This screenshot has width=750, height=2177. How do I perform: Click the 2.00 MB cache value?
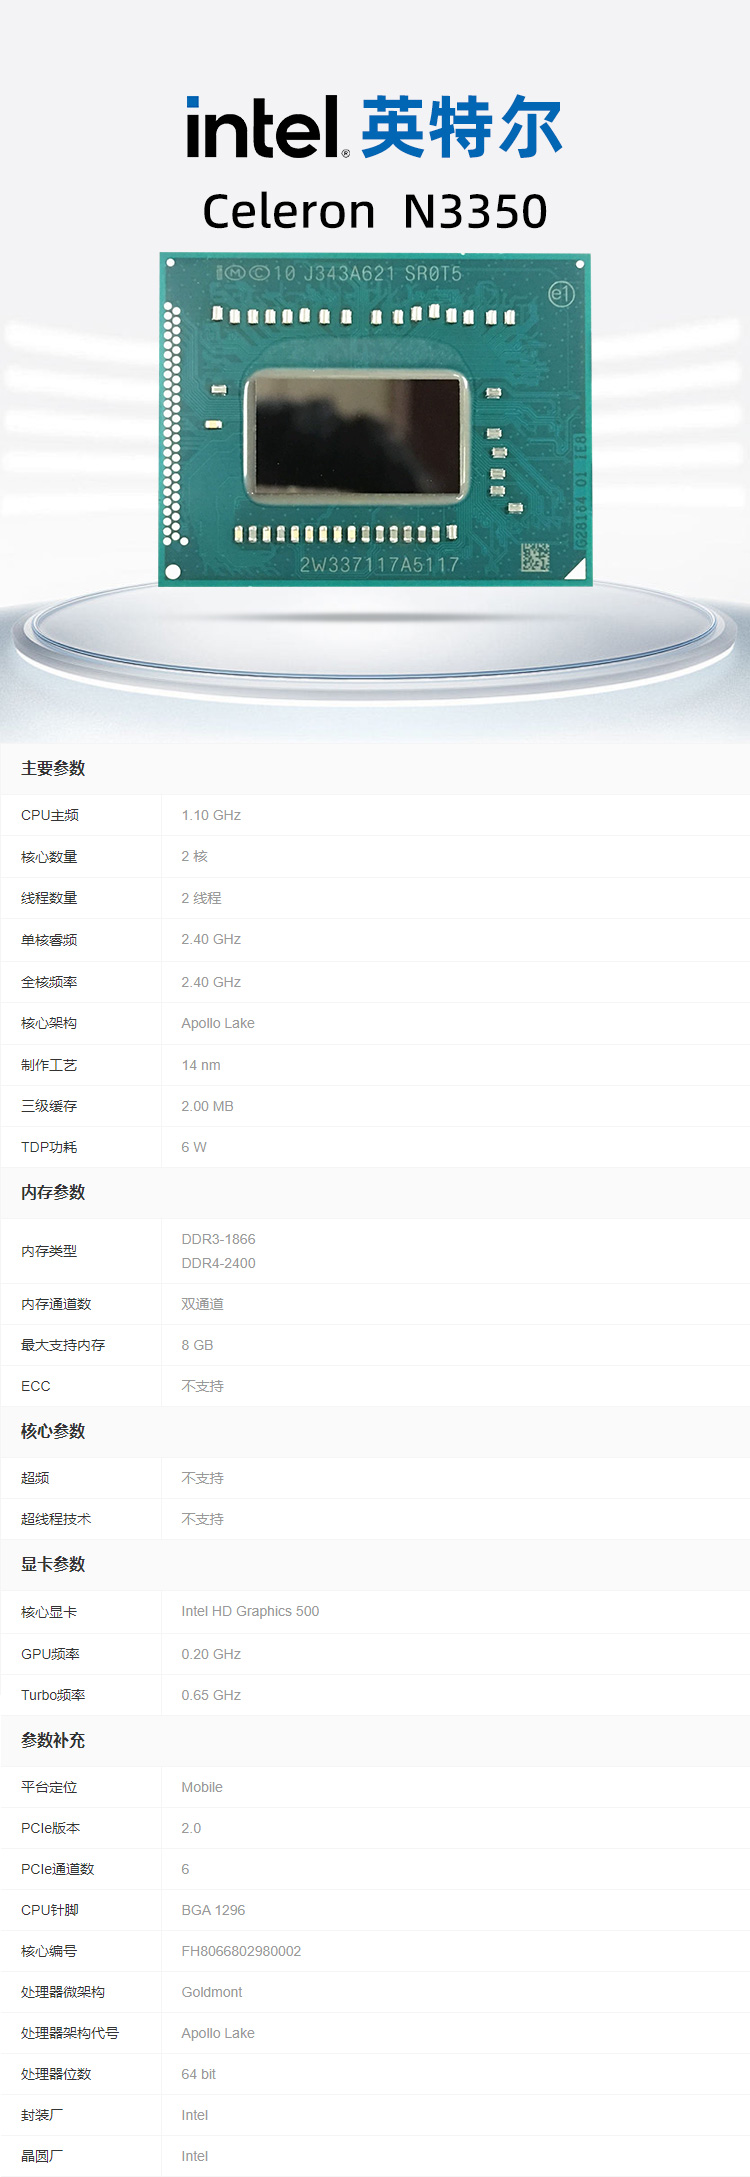(x=207, y=1106)
